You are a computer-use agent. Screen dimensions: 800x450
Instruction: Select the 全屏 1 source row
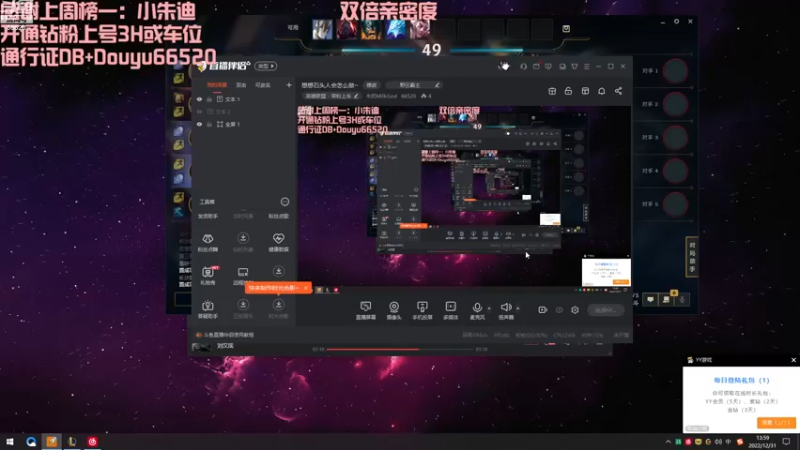click(244, 124)
